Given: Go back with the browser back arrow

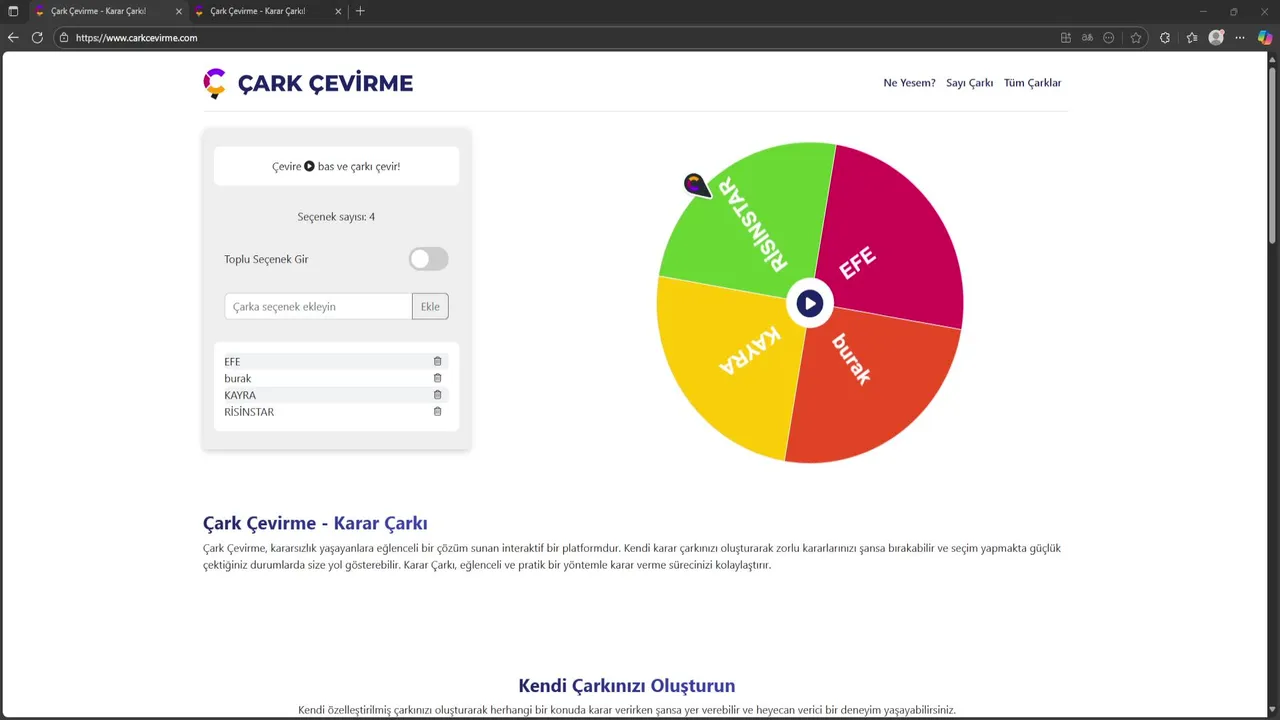Looking at the screenshot, I should [13, 38].
